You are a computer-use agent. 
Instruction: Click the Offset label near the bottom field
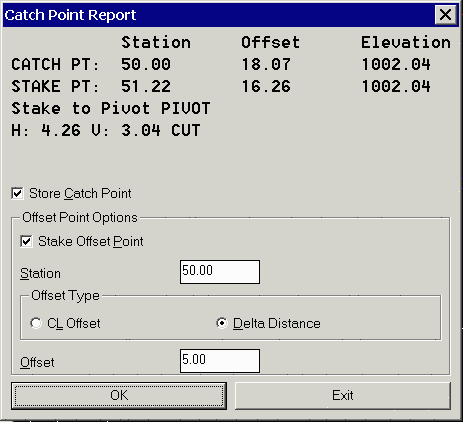(x=37, y=363)
